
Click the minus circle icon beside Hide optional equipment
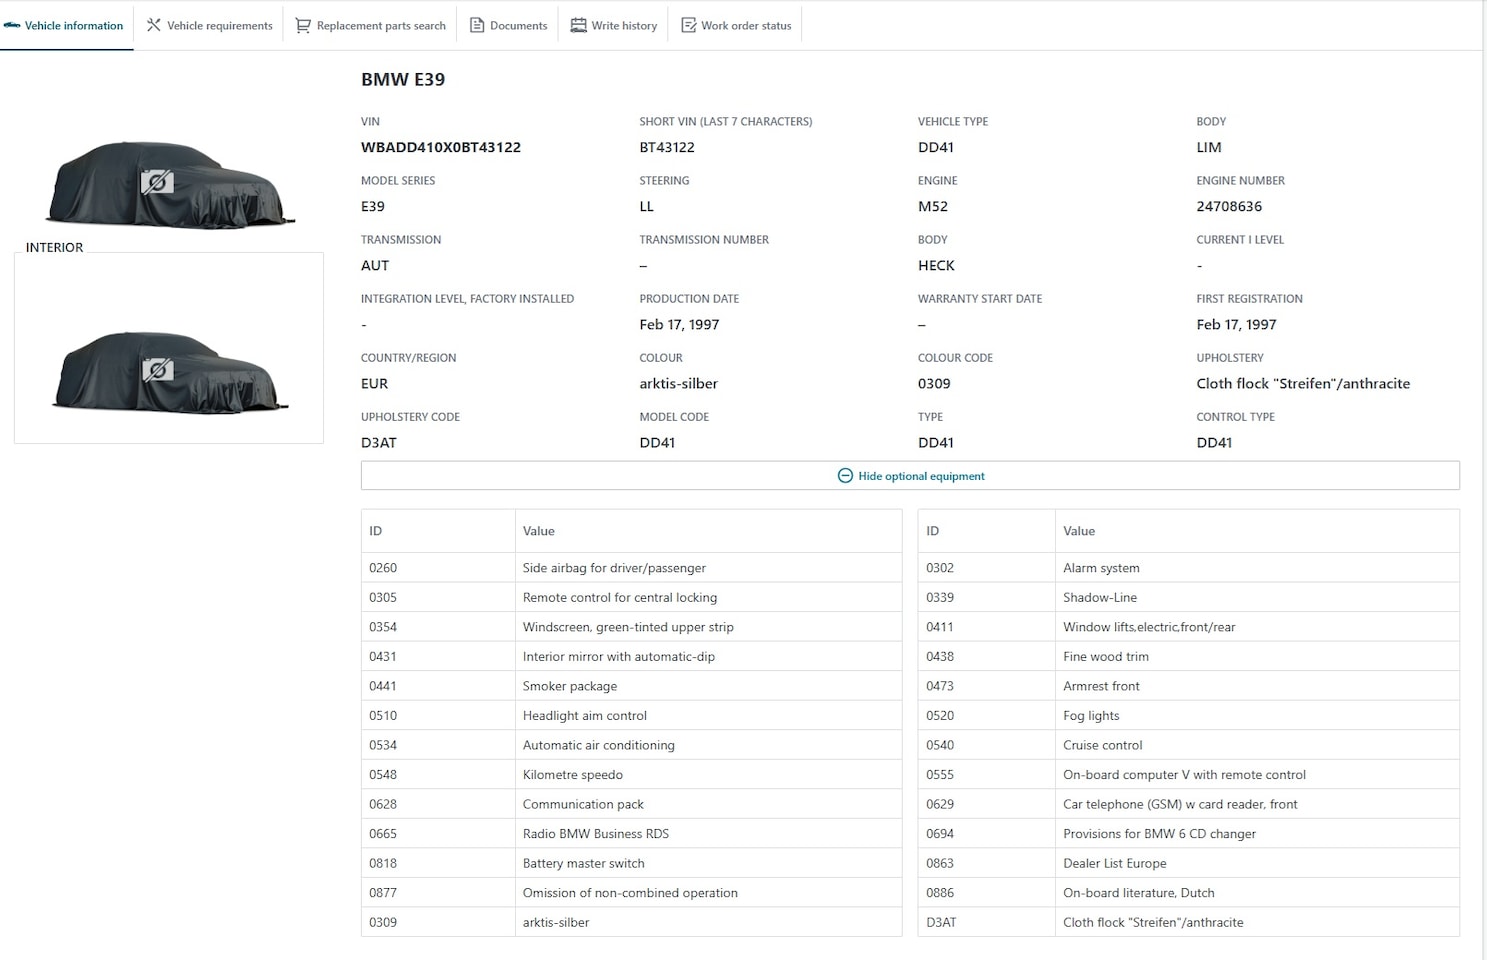click(x=845, y=476)
